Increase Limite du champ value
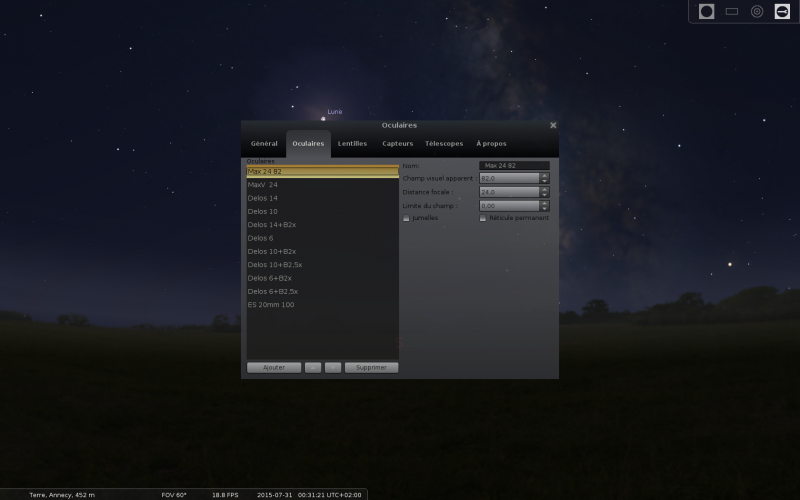 point(544,203)
